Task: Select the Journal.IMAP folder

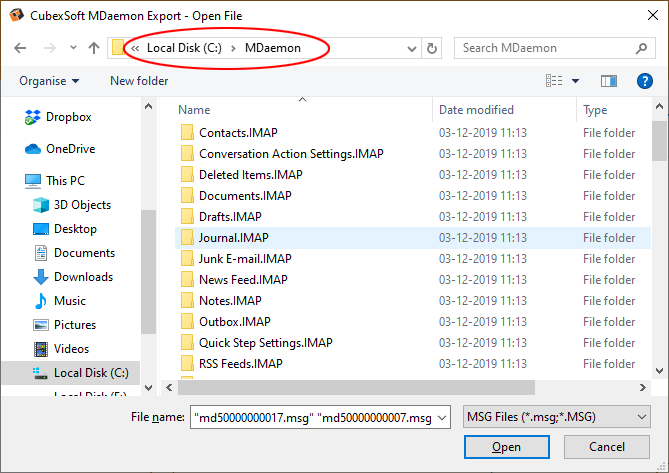Action: coord(233,238)
